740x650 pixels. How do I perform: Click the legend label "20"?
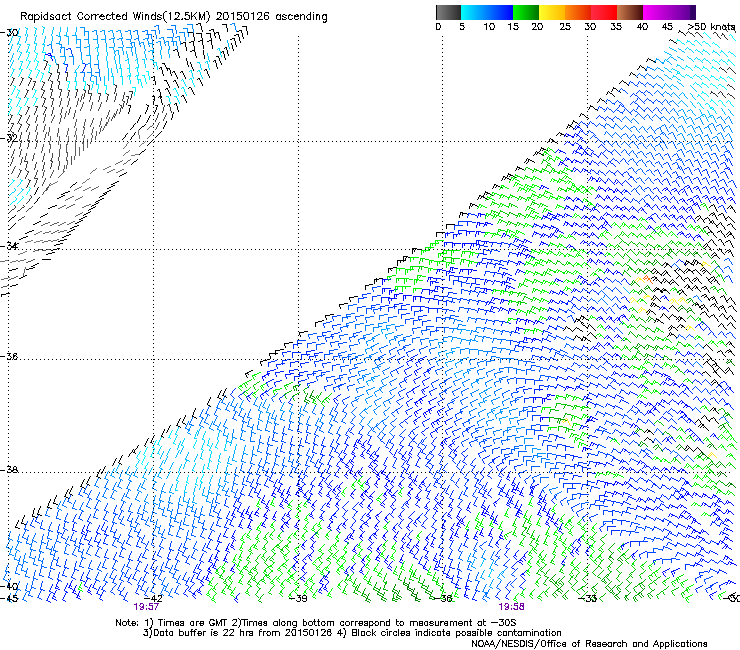tap(537, 27)
